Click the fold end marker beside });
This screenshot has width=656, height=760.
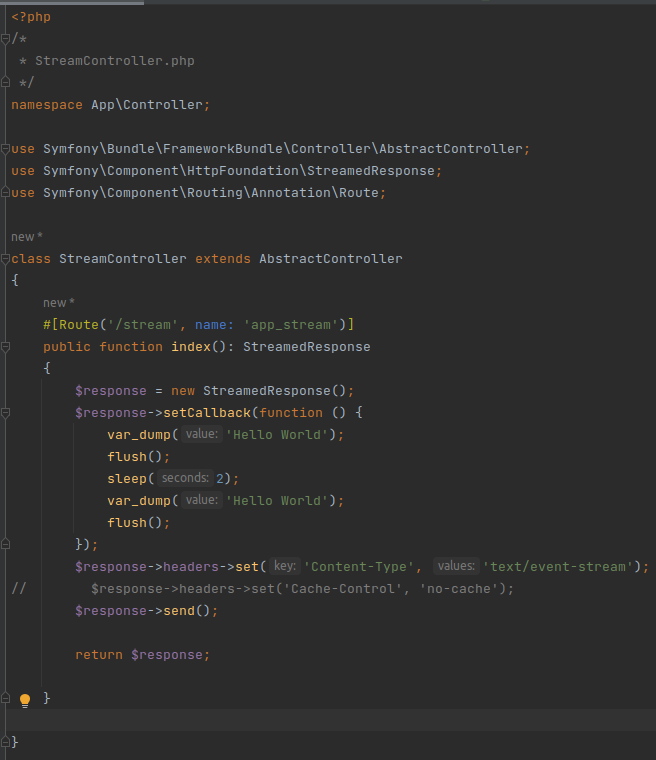tap(5, 544)
